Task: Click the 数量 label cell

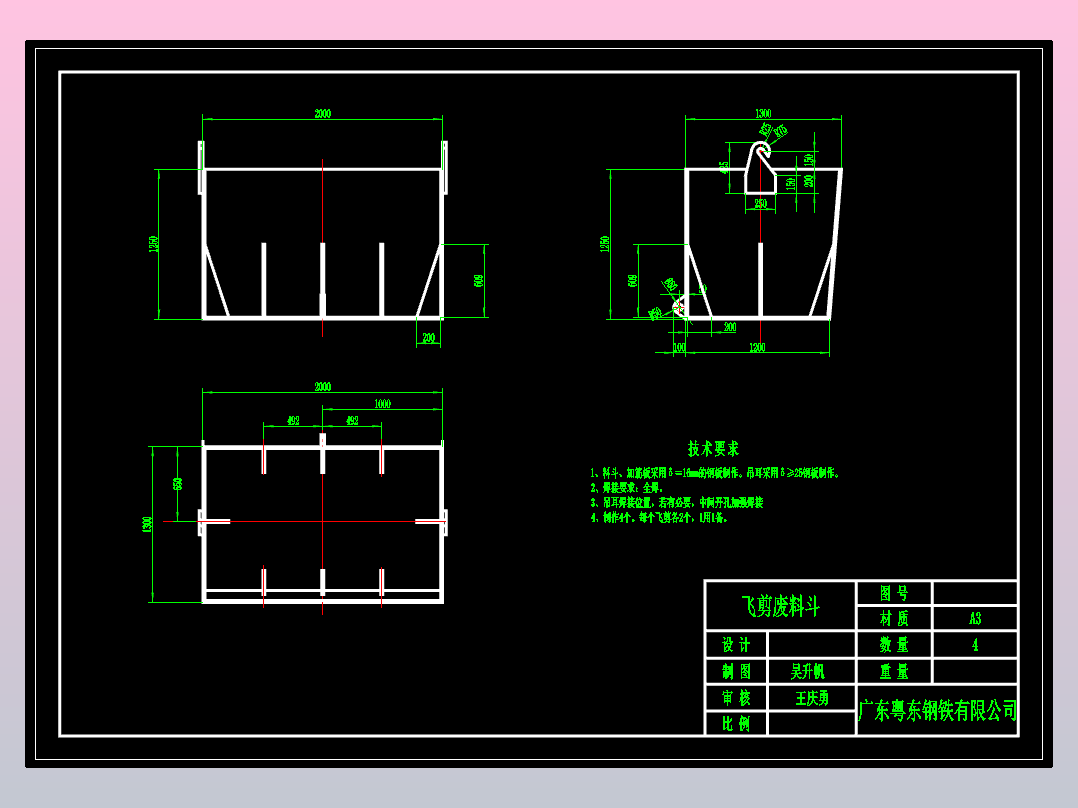Action: [894, 644]
